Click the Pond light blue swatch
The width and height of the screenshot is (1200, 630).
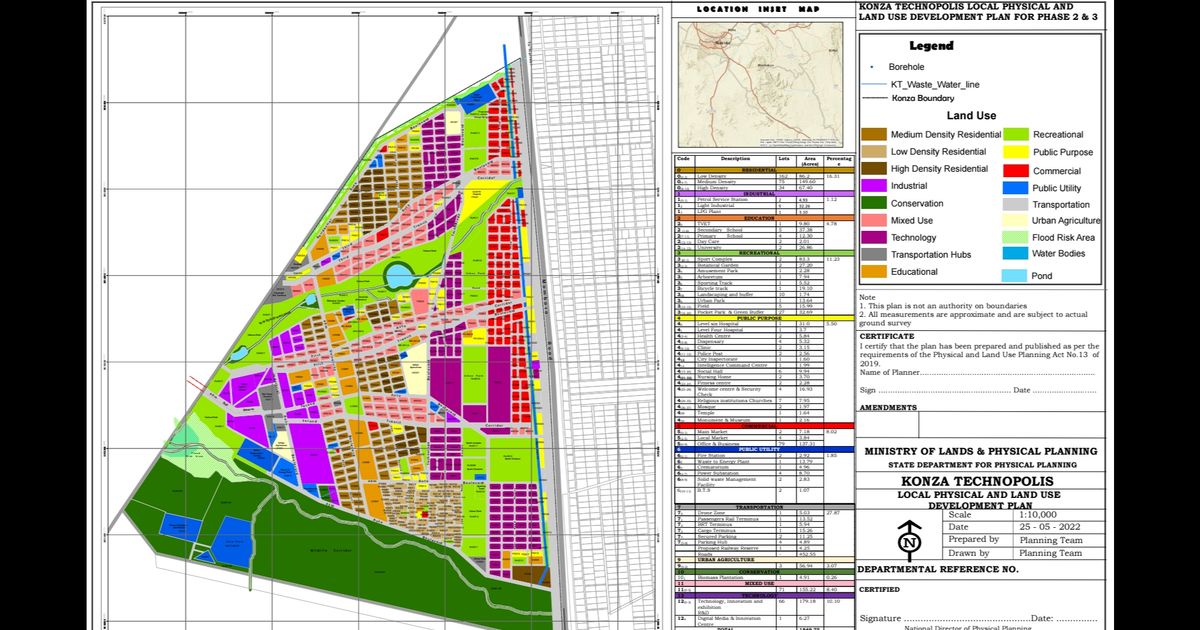click(1016, 276)
